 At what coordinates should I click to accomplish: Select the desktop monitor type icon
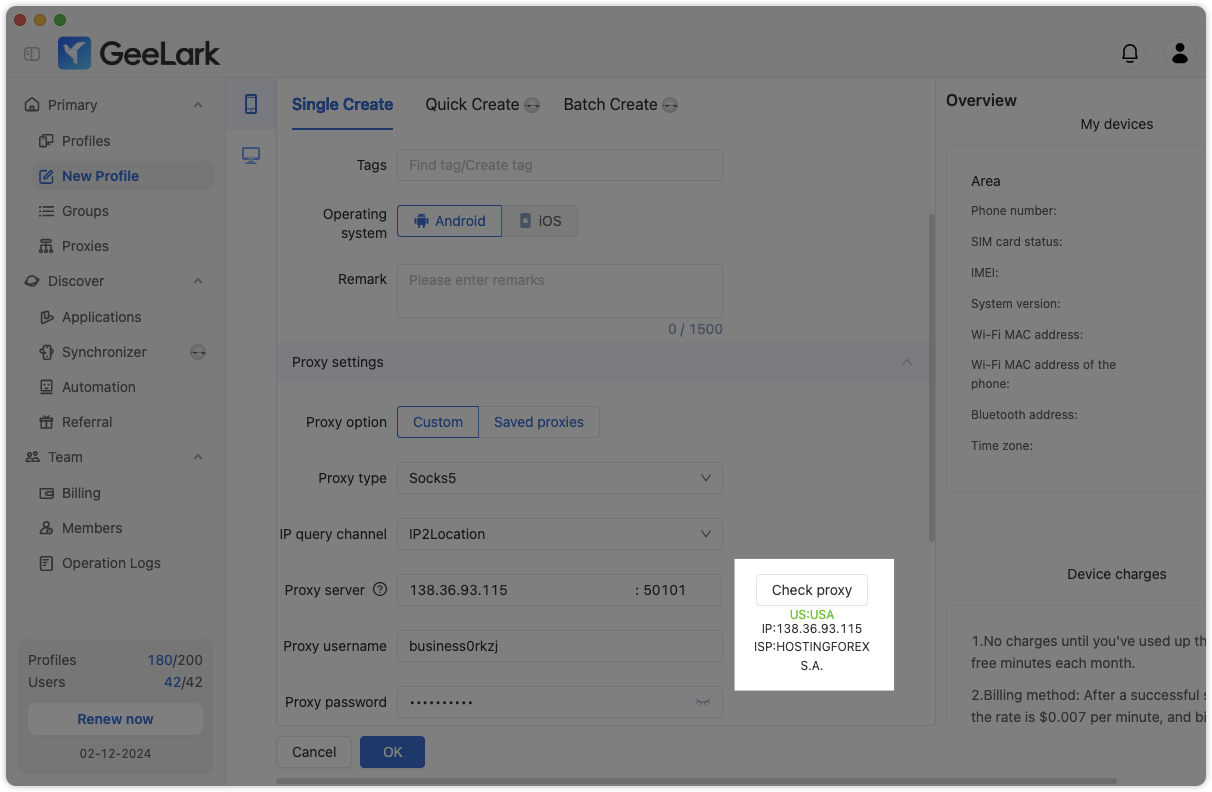(x=251, y=155)
